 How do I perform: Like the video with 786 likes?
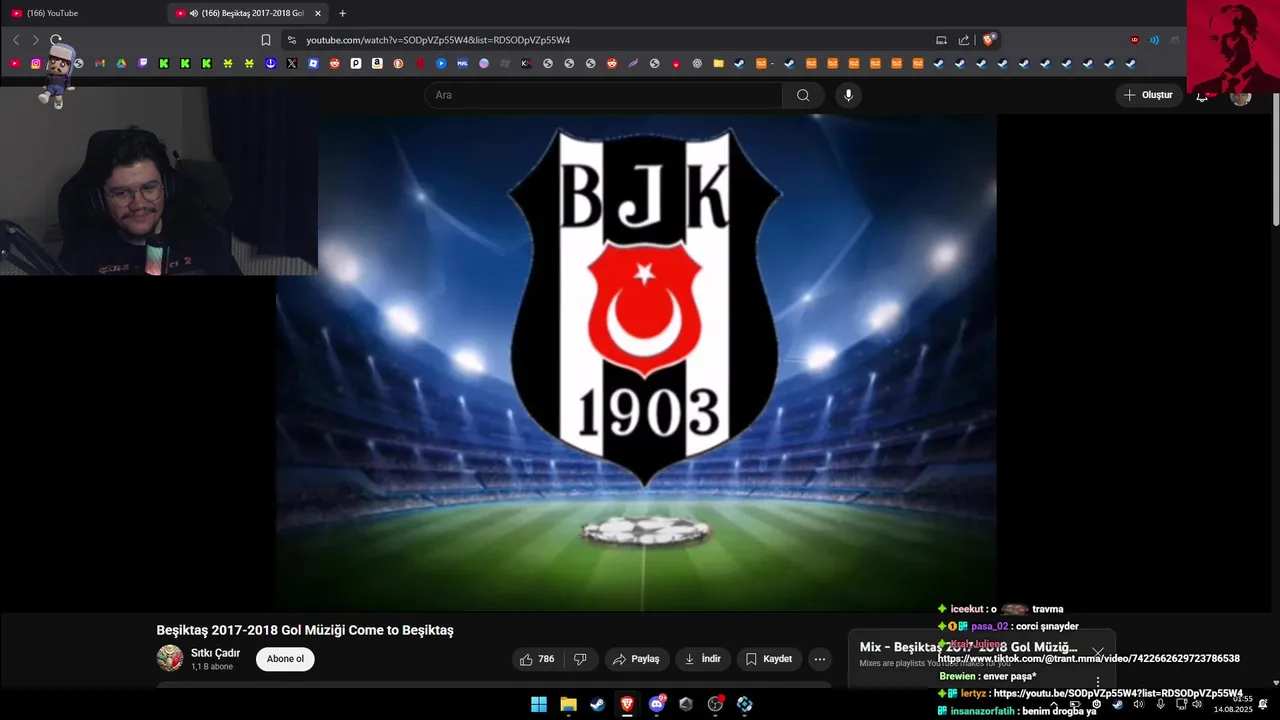pos(537,659)
